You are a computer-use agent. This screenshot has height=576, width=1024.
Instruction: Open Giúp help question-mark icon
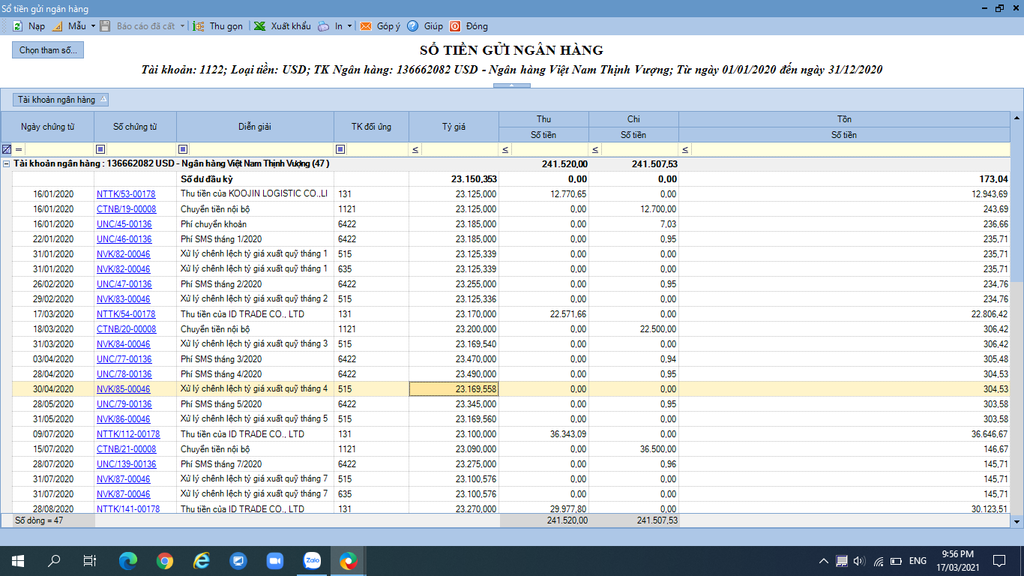pos(413,26)
